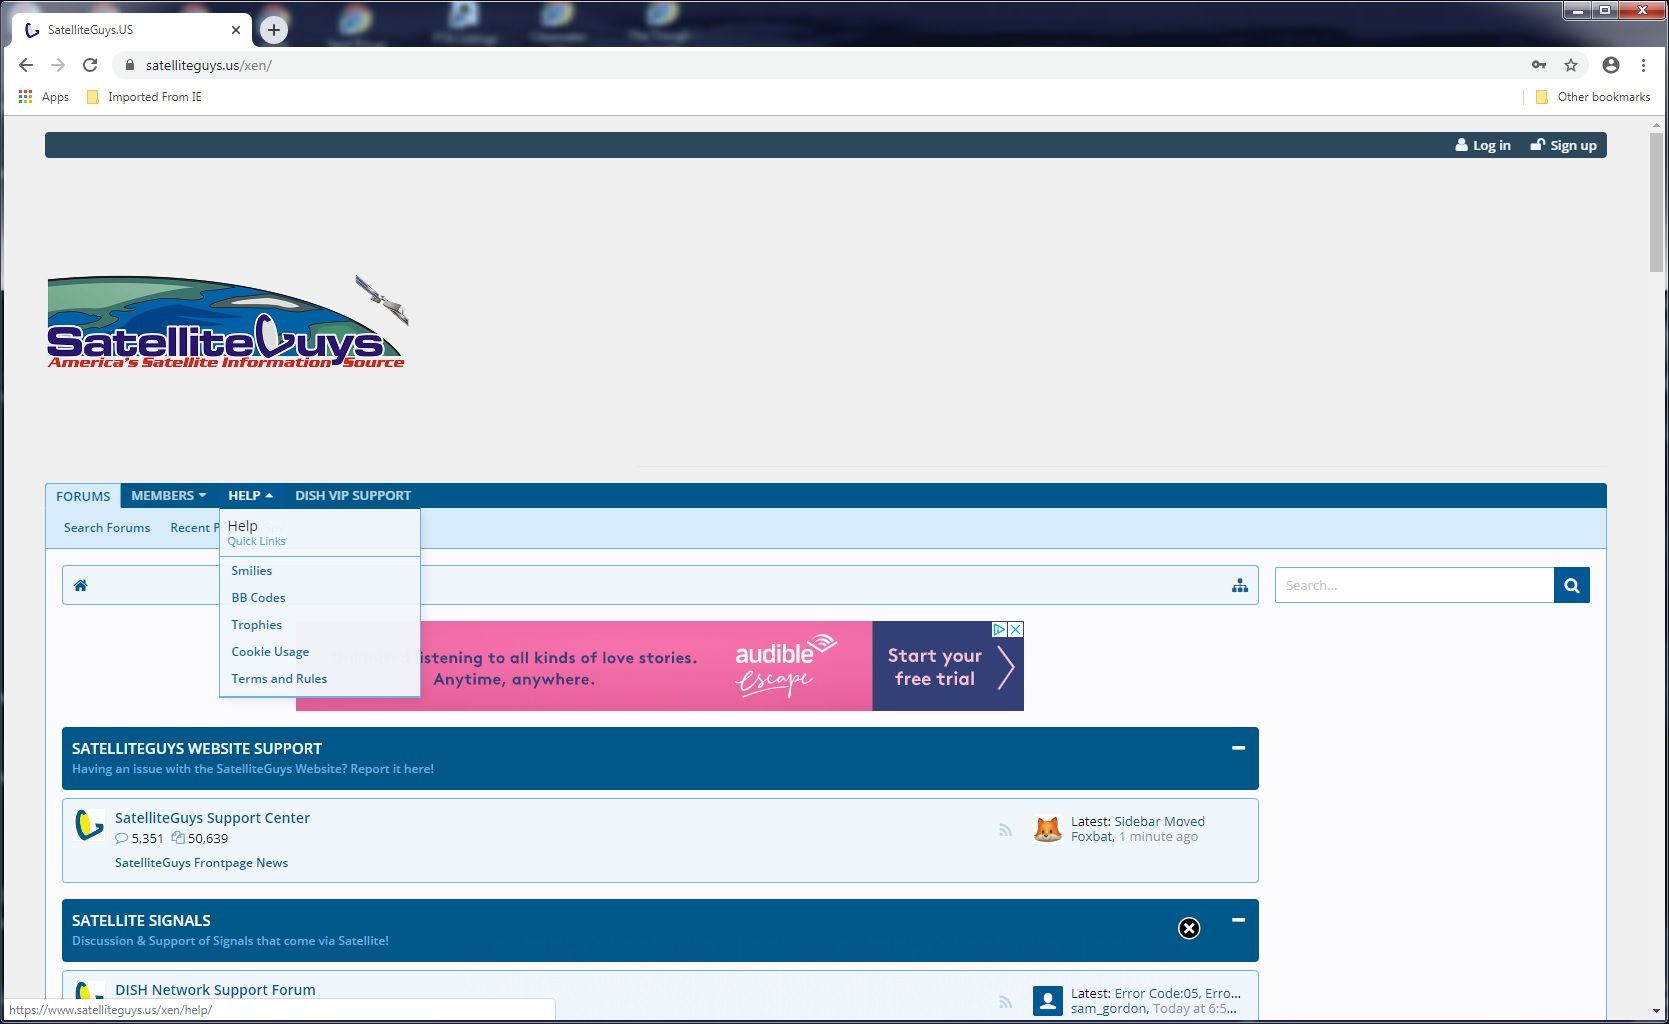This screenshot has height=1024, width=1669.
Task: Click Start your free trial ad button
Action: [948, 667]
